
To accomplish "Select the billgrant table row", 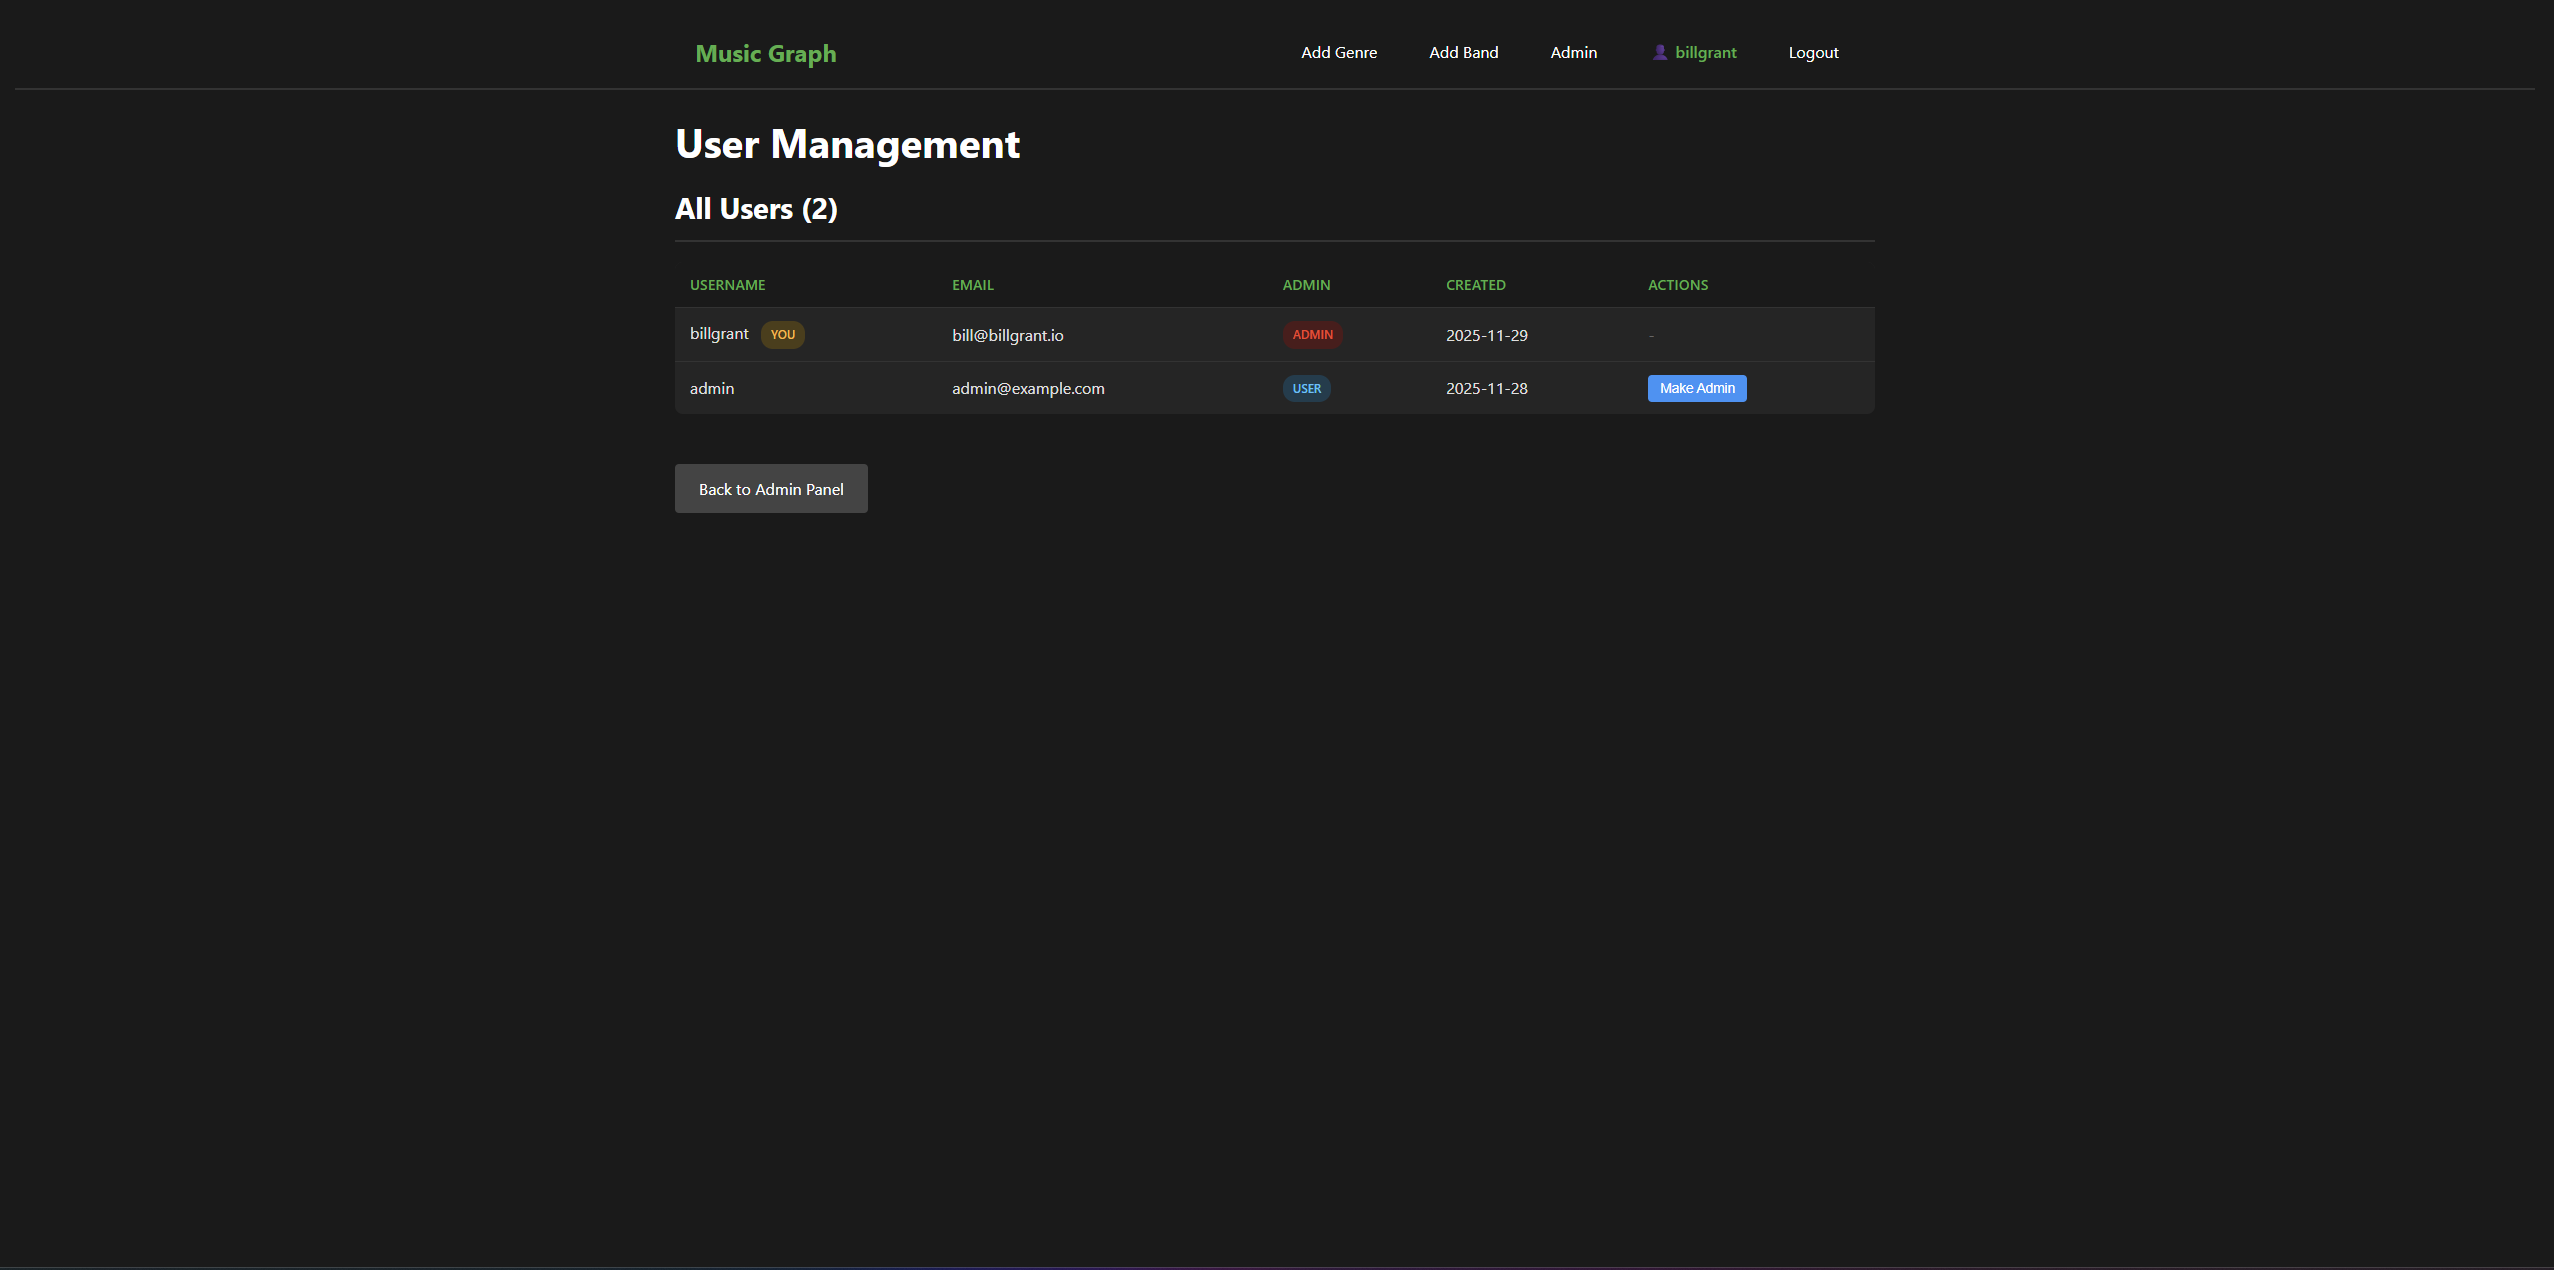I will point(1270,334).
